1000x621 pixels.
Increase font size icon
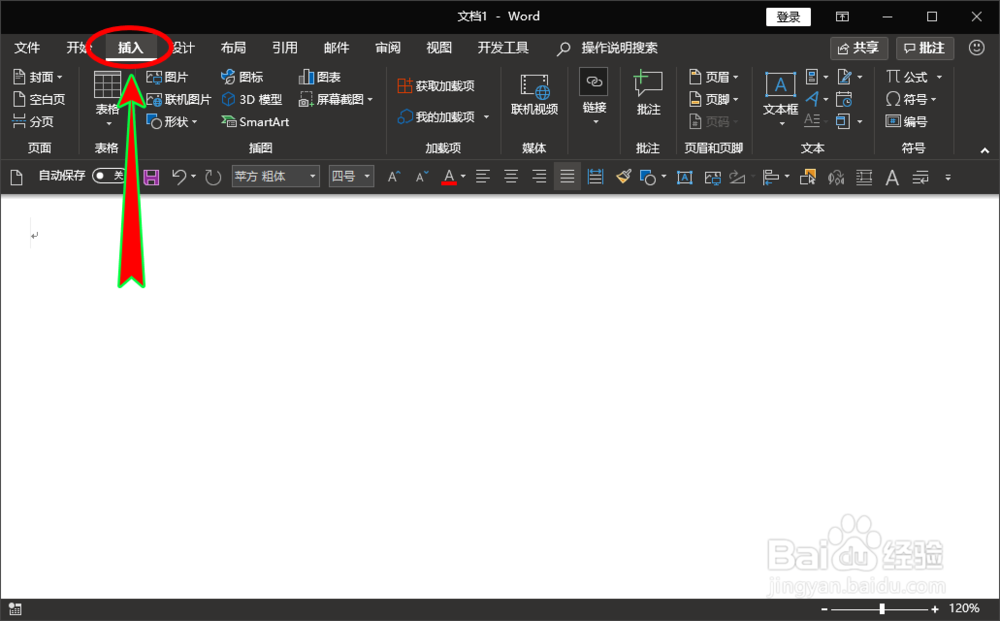pos(394,177)
